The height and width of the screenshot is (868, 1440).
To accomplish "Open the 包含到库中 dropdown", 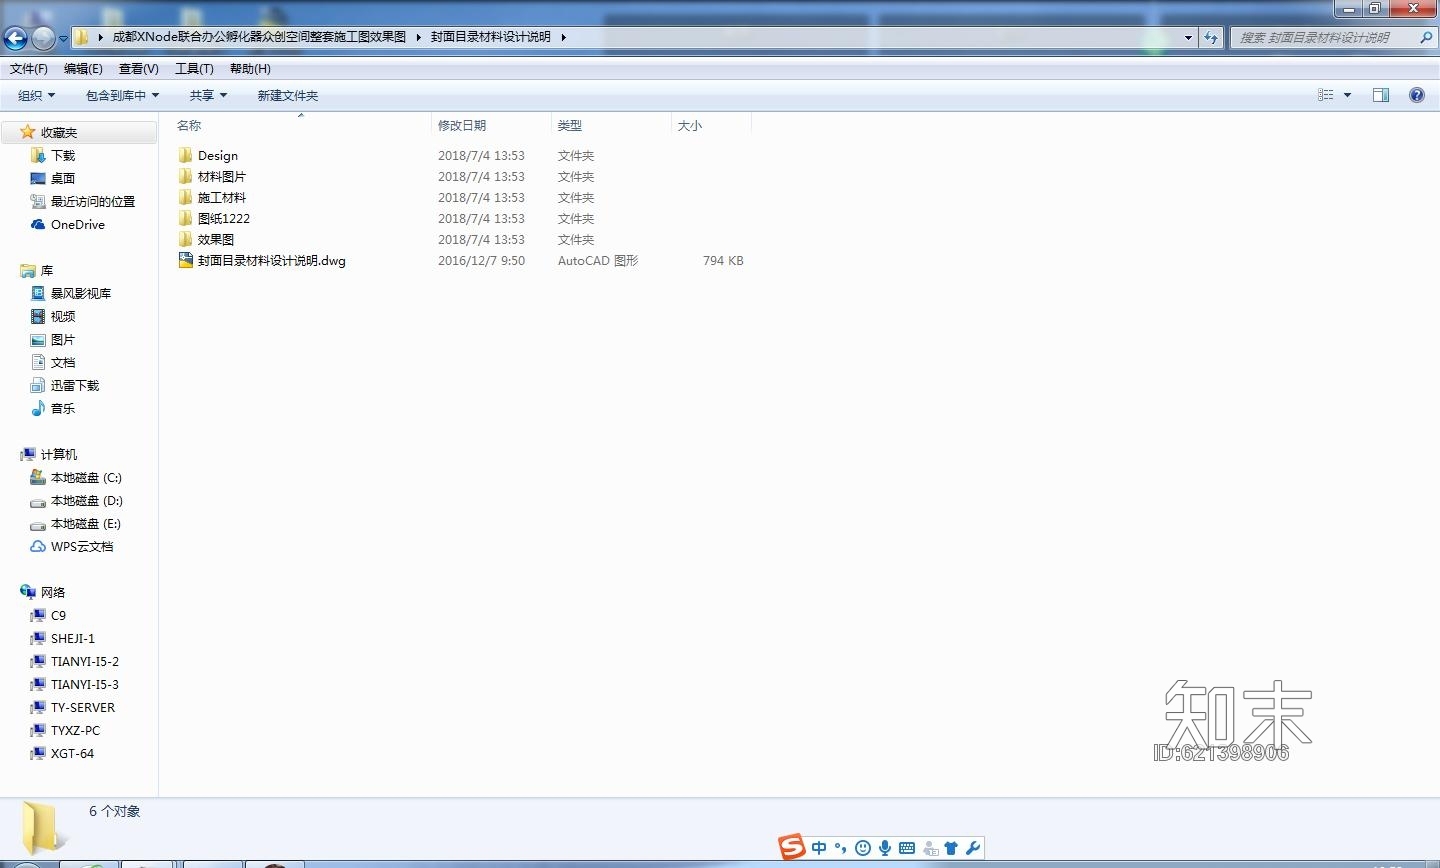I will click(122, 96).
